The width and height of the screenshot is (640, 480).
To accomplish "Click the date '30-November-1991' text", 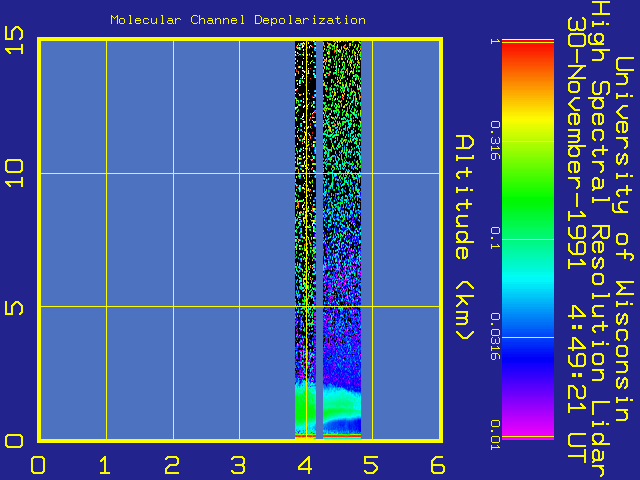I will (x=576, y=143).
